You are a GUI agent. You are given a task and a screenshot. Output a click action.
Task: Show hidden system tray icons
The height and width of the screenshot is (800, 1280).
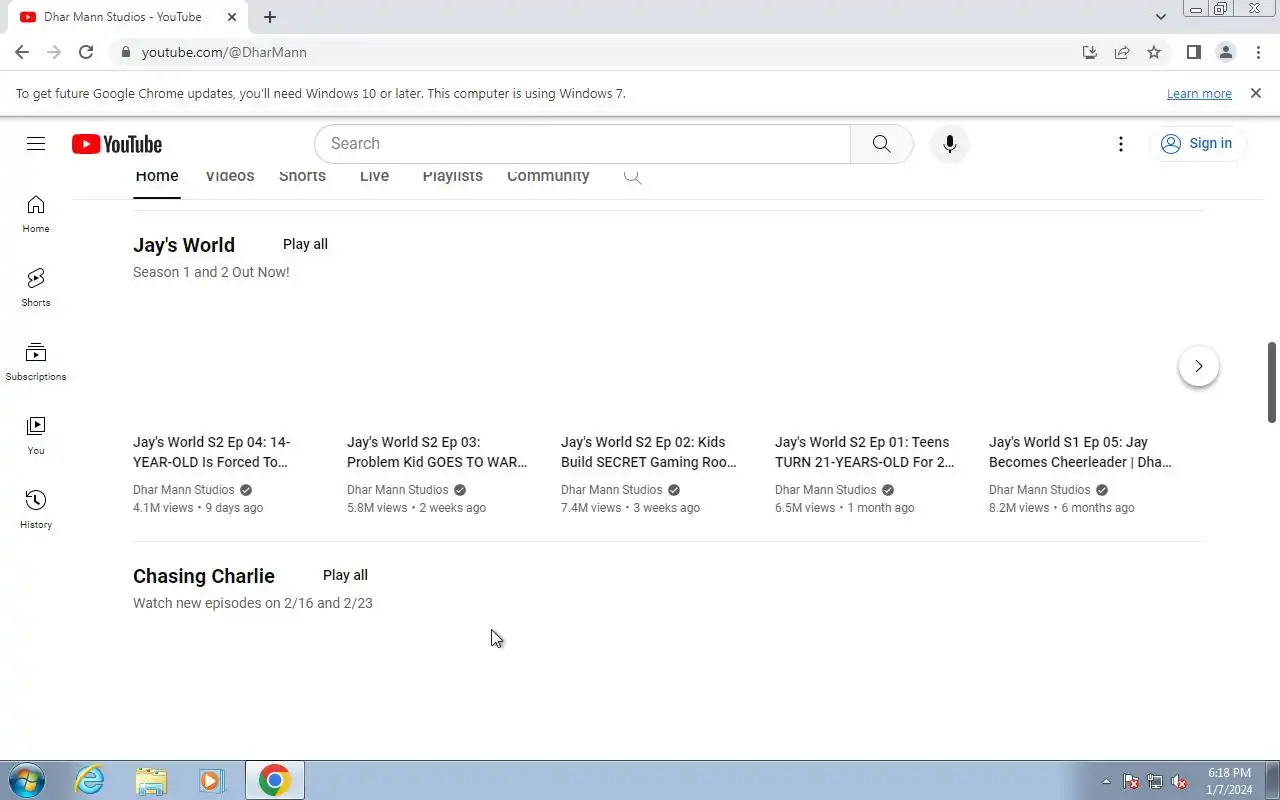point(1106,782)
